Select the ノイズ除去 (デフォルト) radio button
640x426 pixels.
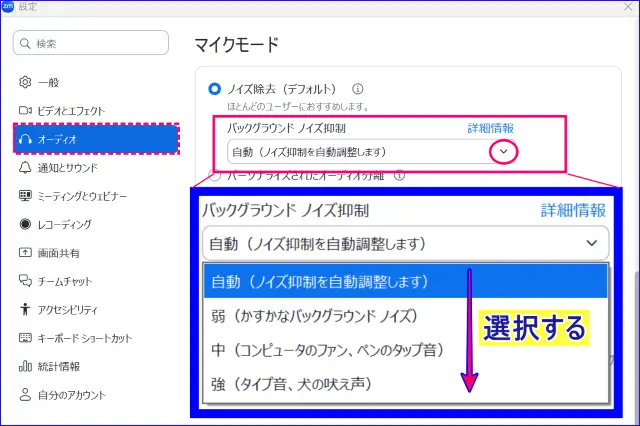point(214,88)
